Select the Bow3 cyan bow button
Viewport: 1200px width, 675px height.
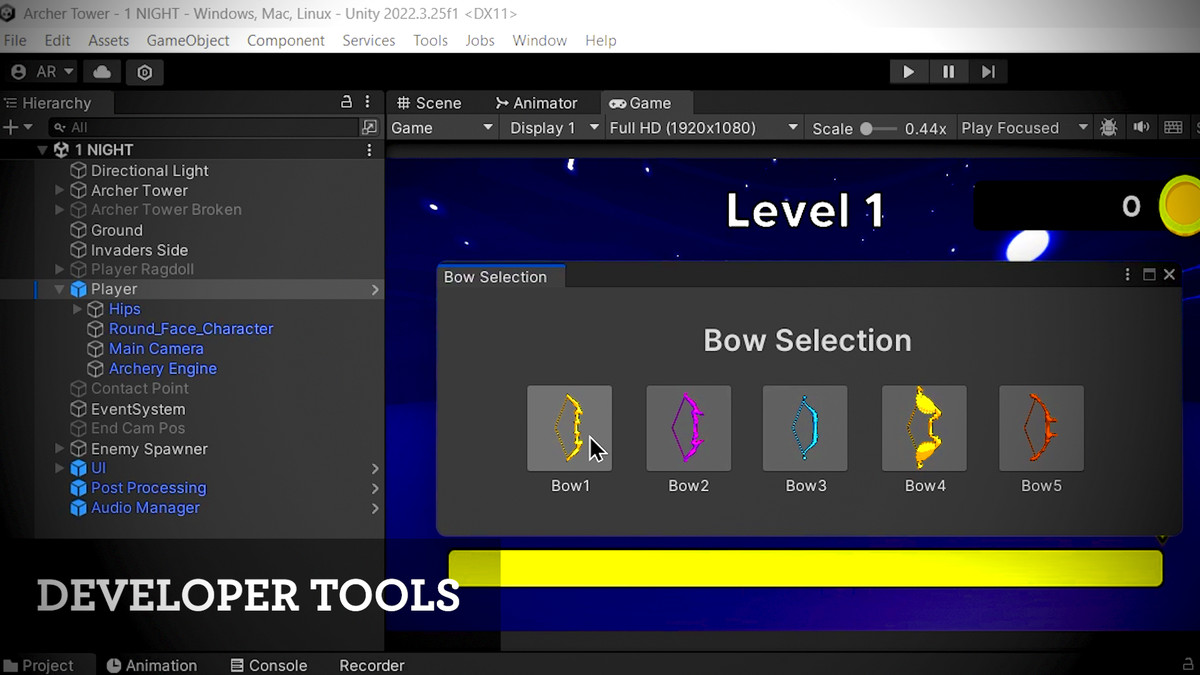tap(805, 428)
